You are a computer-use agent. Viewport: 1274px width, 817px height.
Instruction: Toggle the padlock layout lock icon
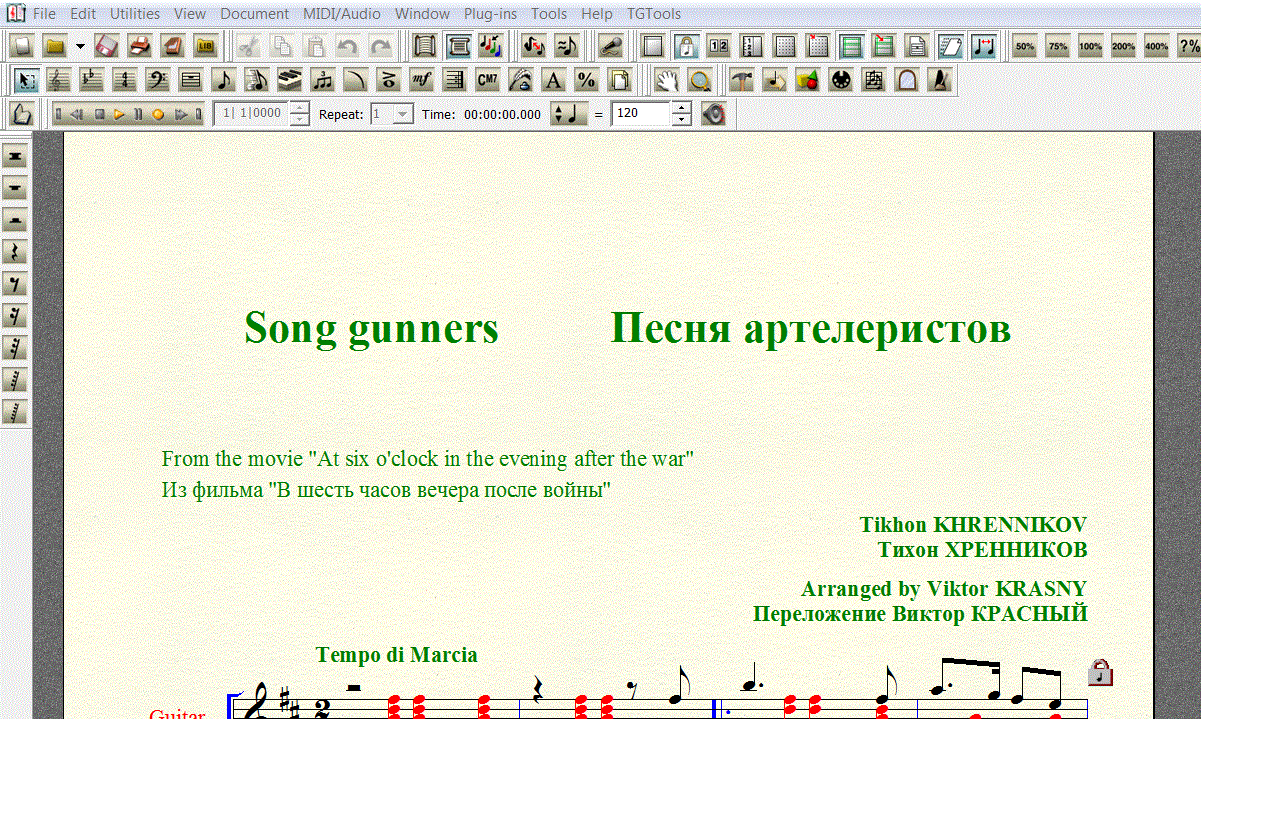tap(686, 46)
